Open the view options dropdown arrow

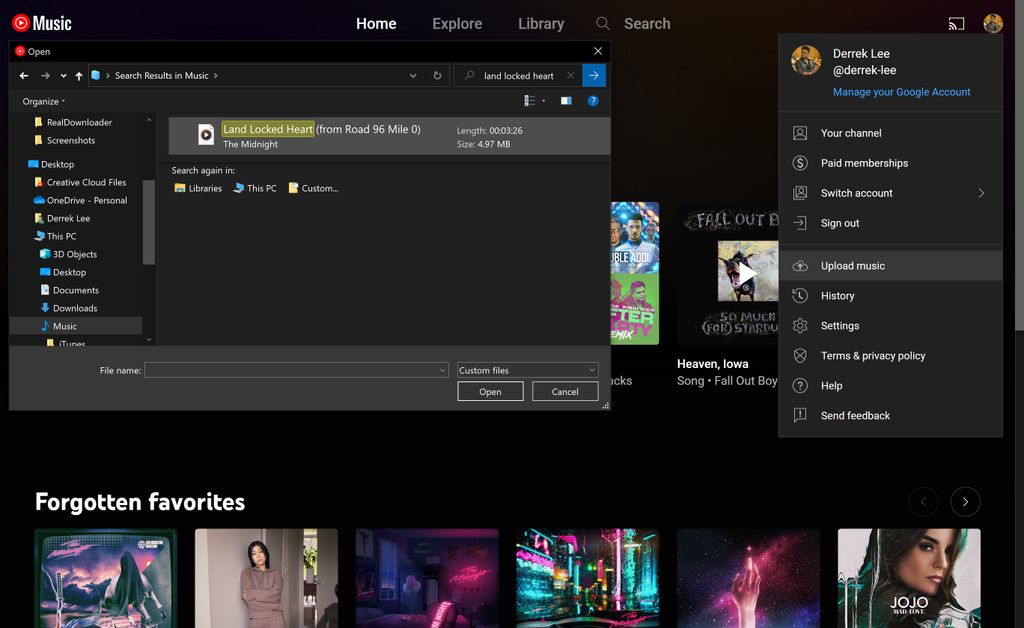(x=544, y=101)
